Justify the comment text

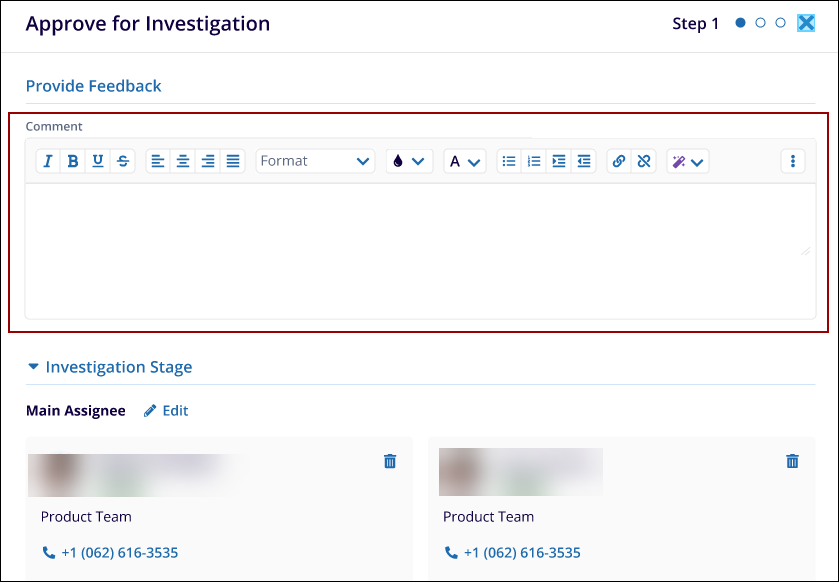[x=233, y=161]
